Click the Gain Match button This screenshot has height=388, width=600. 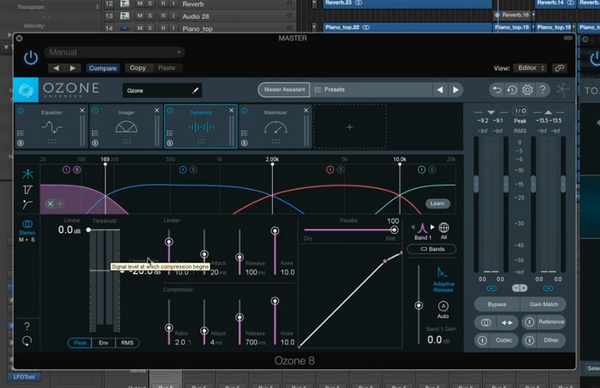[543, 304]
